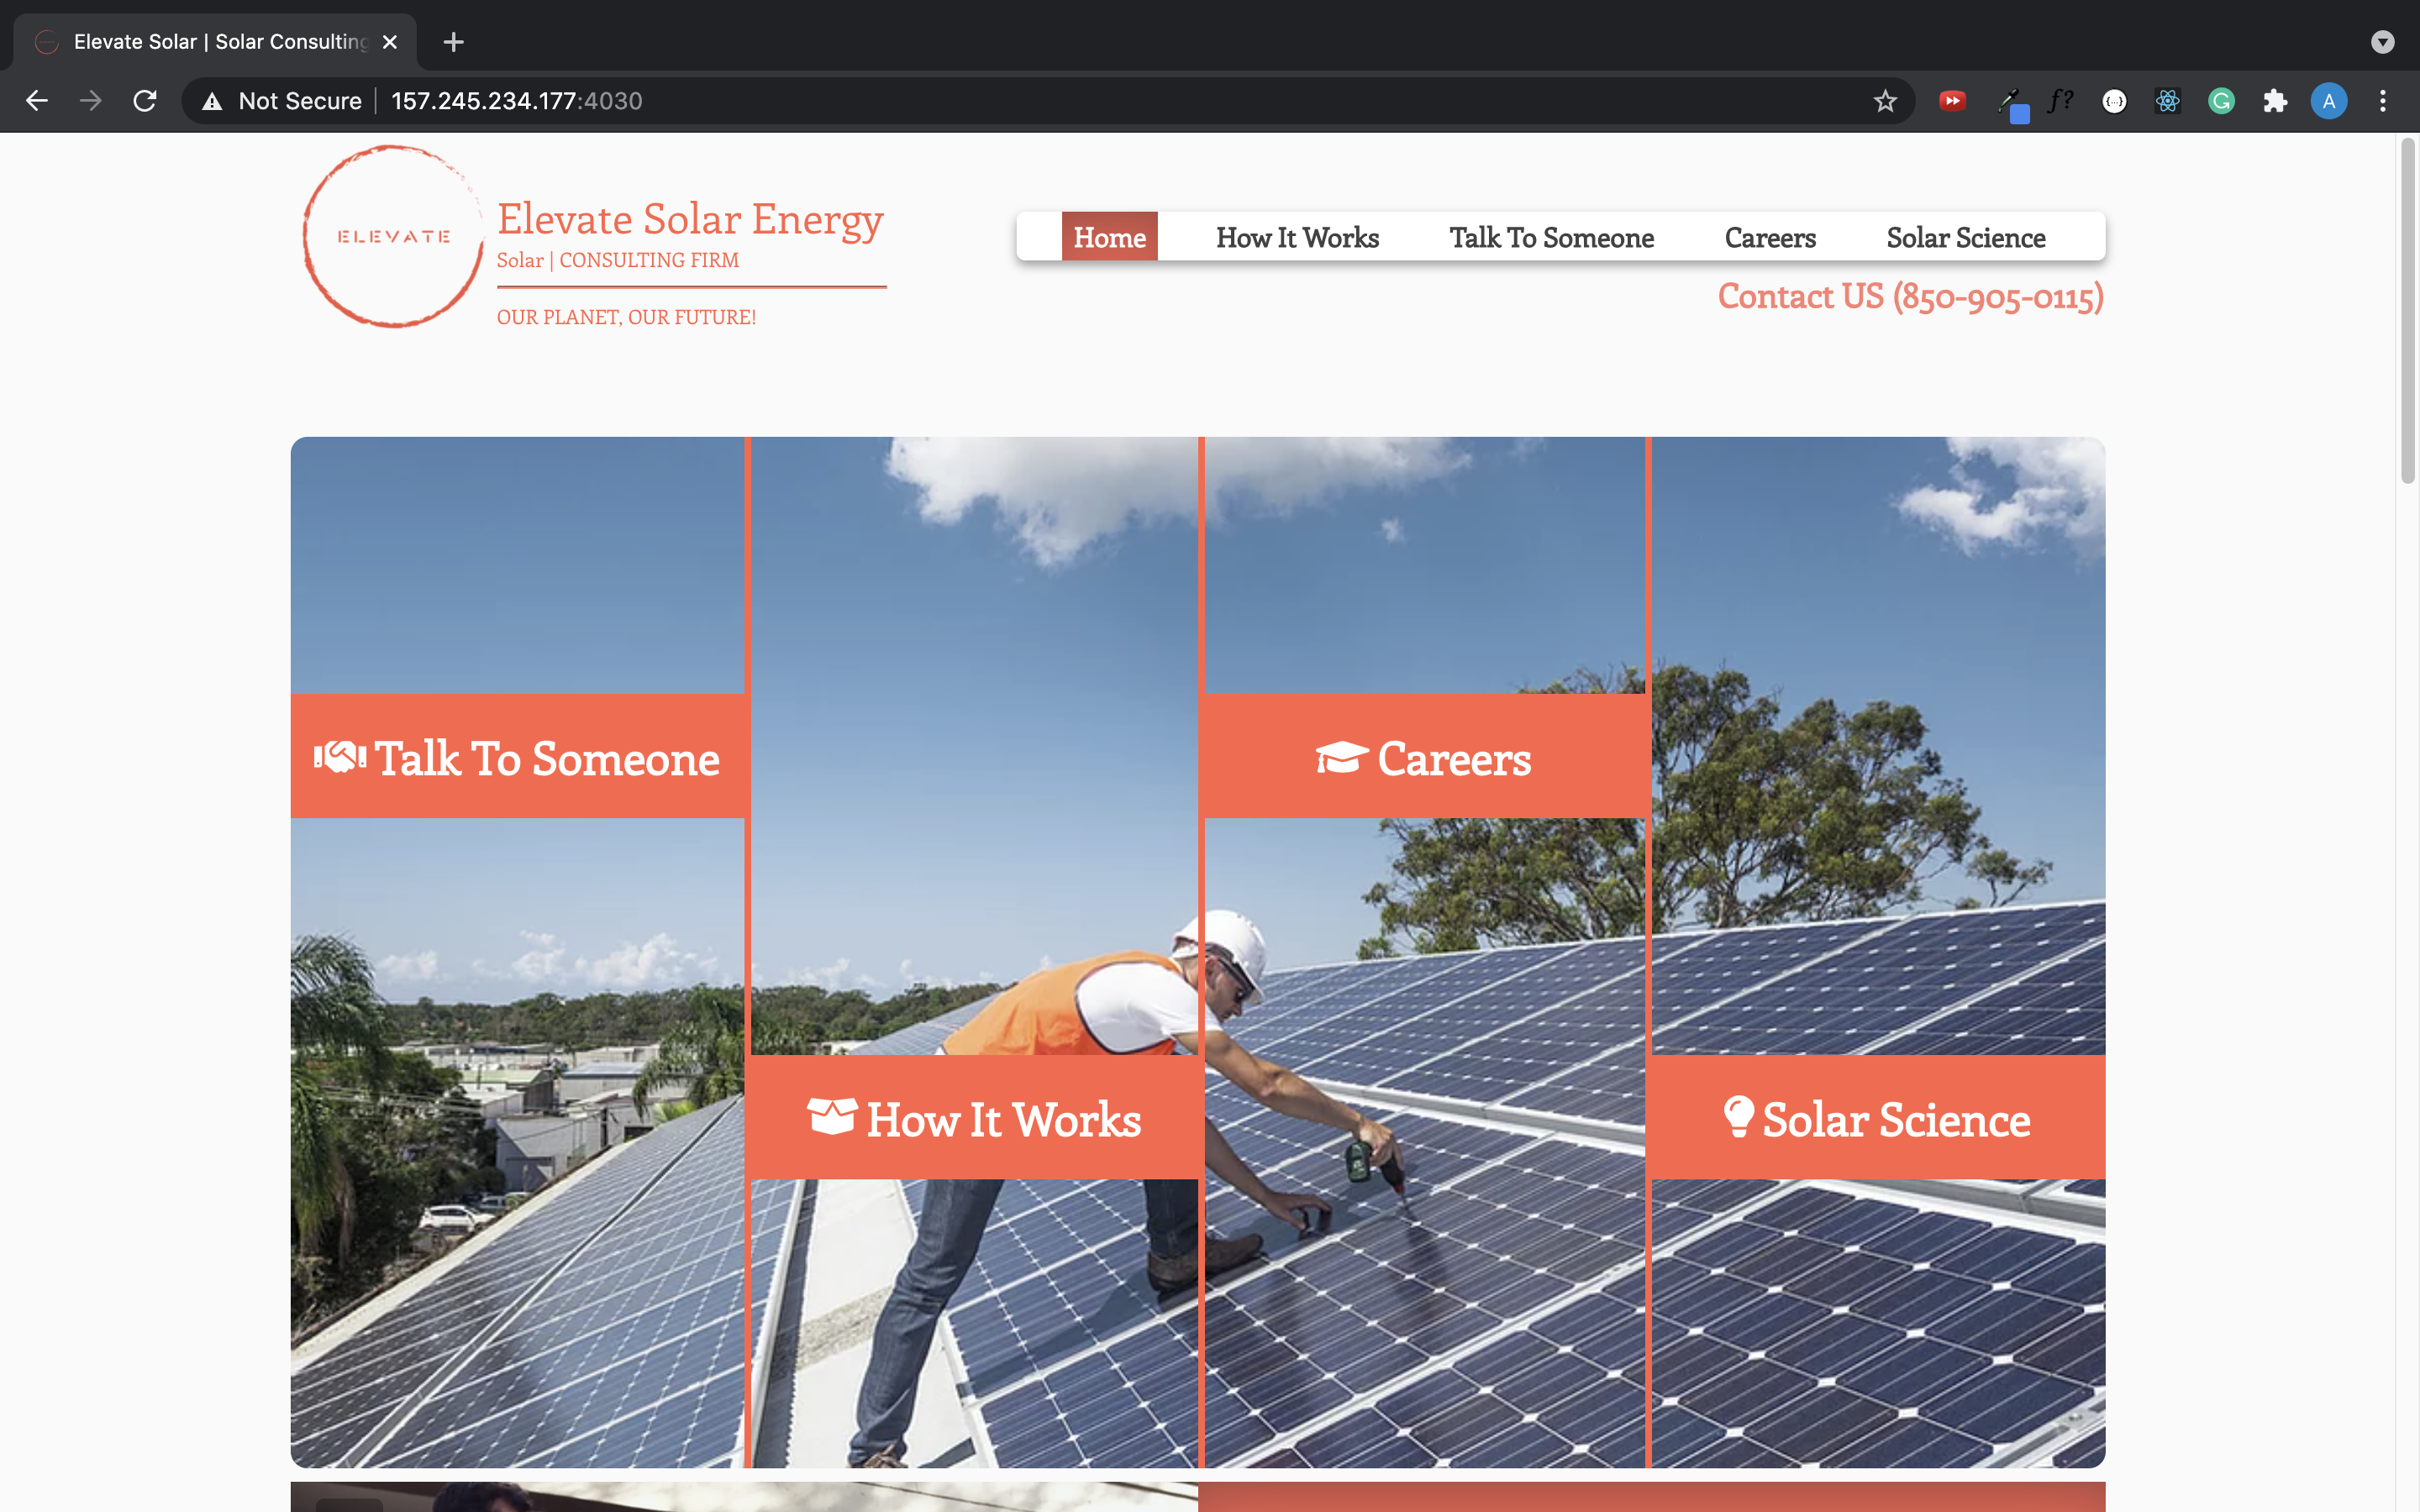This screenshot has width=2420, height=1512.
Task: Select the Home navigation tab
Action: [1110, 235]
